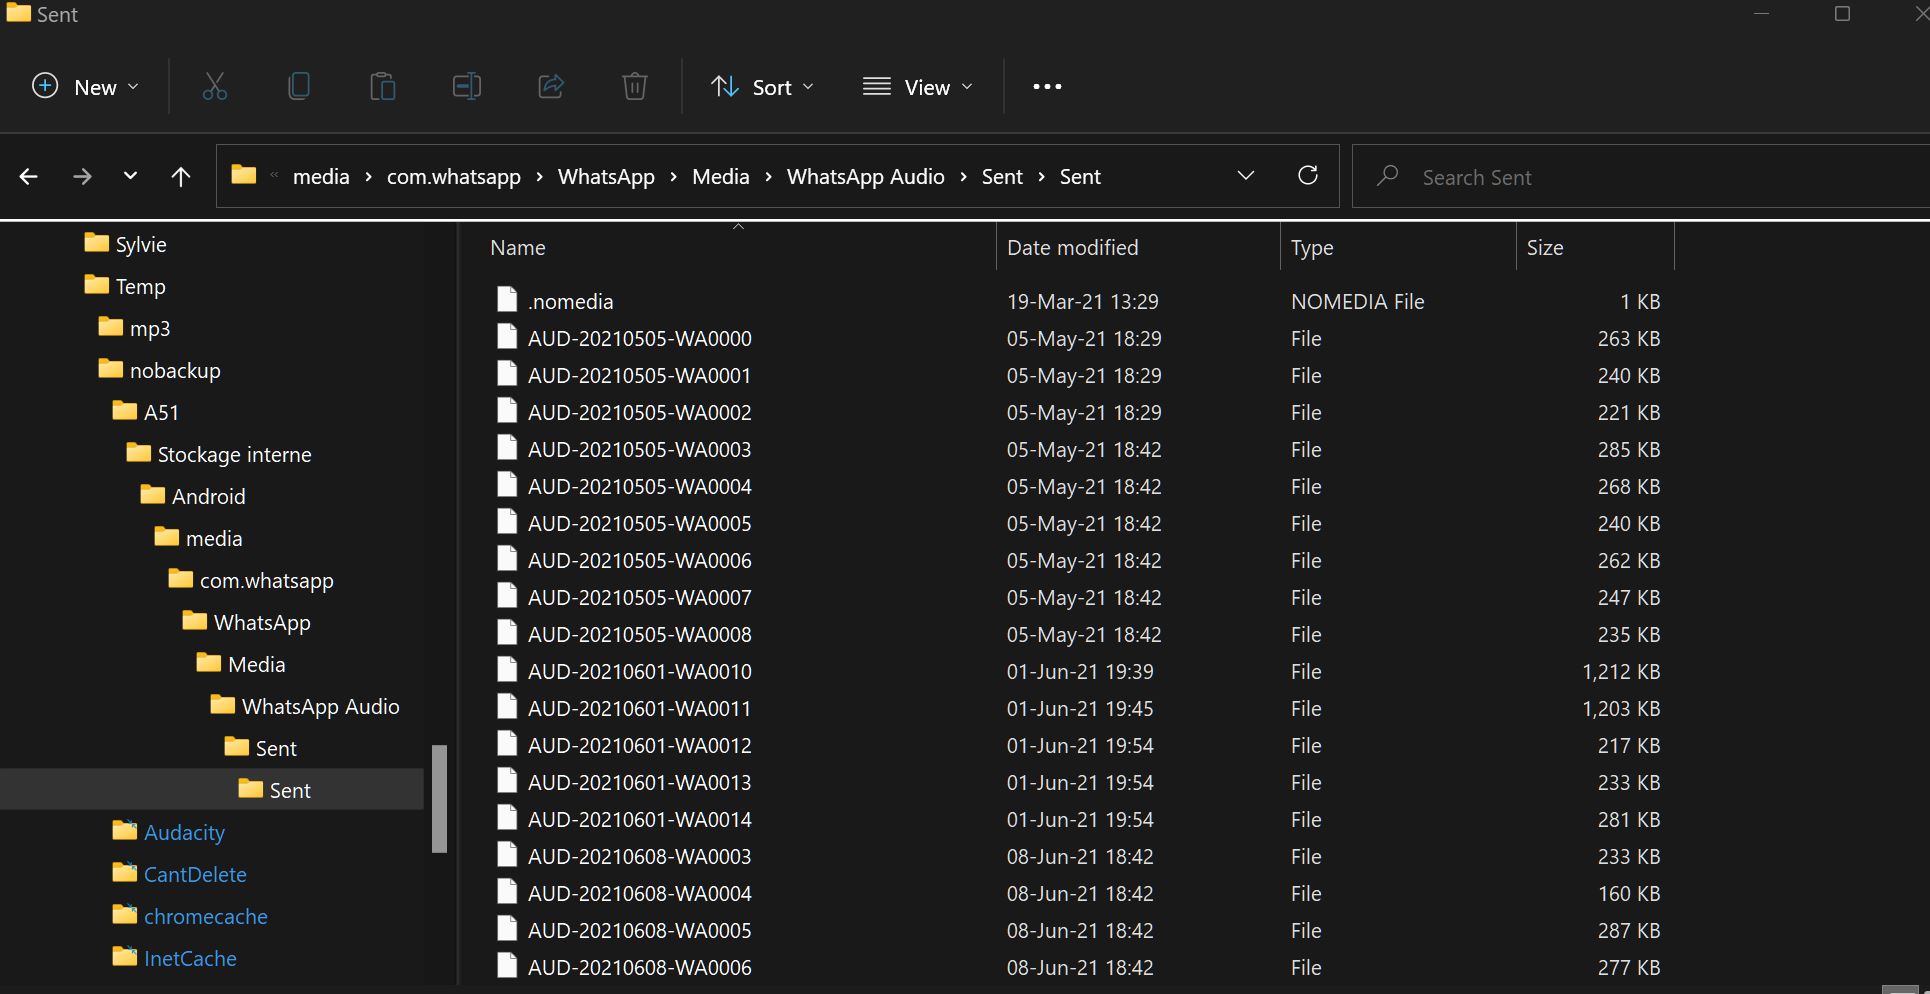The image size is (1930, 994).
Task: Click the Share icon in toolbar
Action: [551, 87]
